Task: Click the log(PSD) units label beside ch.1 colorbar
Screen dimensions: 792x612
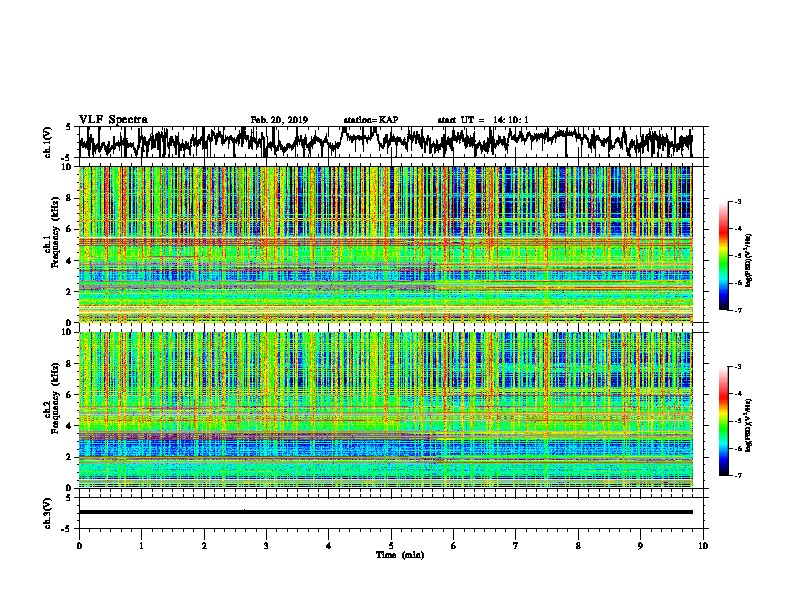Action: point(749,260)
